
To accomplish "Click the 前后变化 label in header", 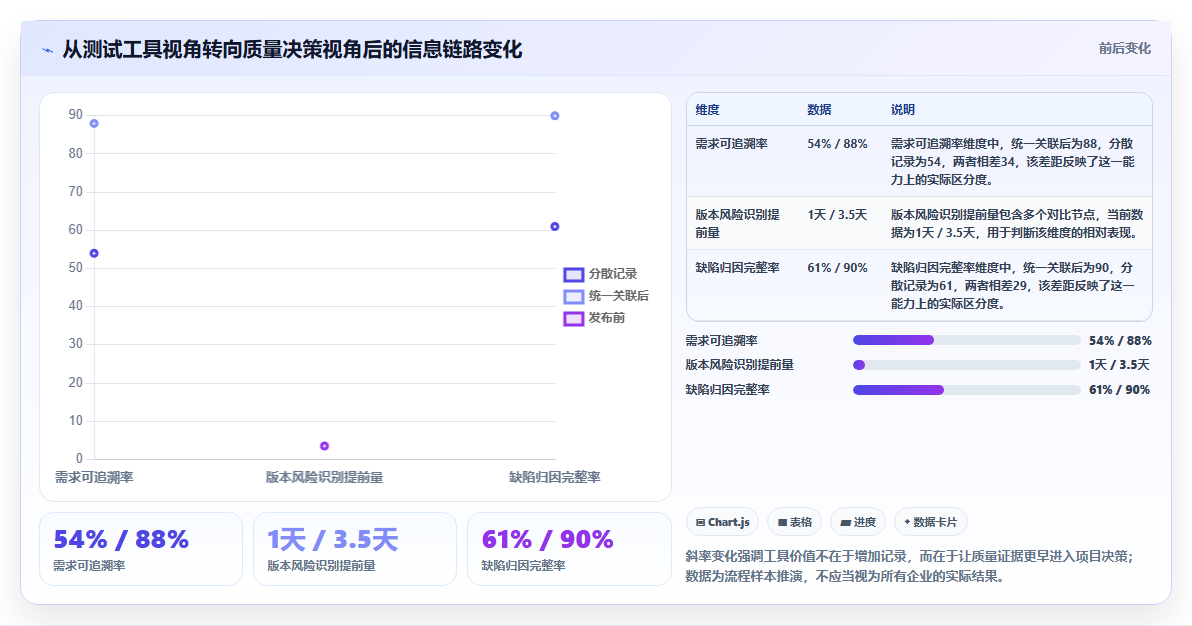I will tap(1124, 49).
